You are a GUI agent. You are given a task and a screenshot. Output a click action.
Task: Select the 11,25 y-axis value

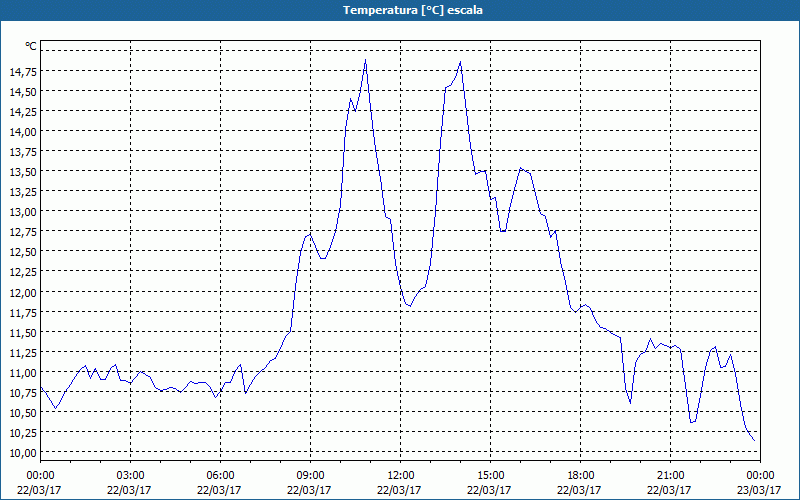coord(23,352)
